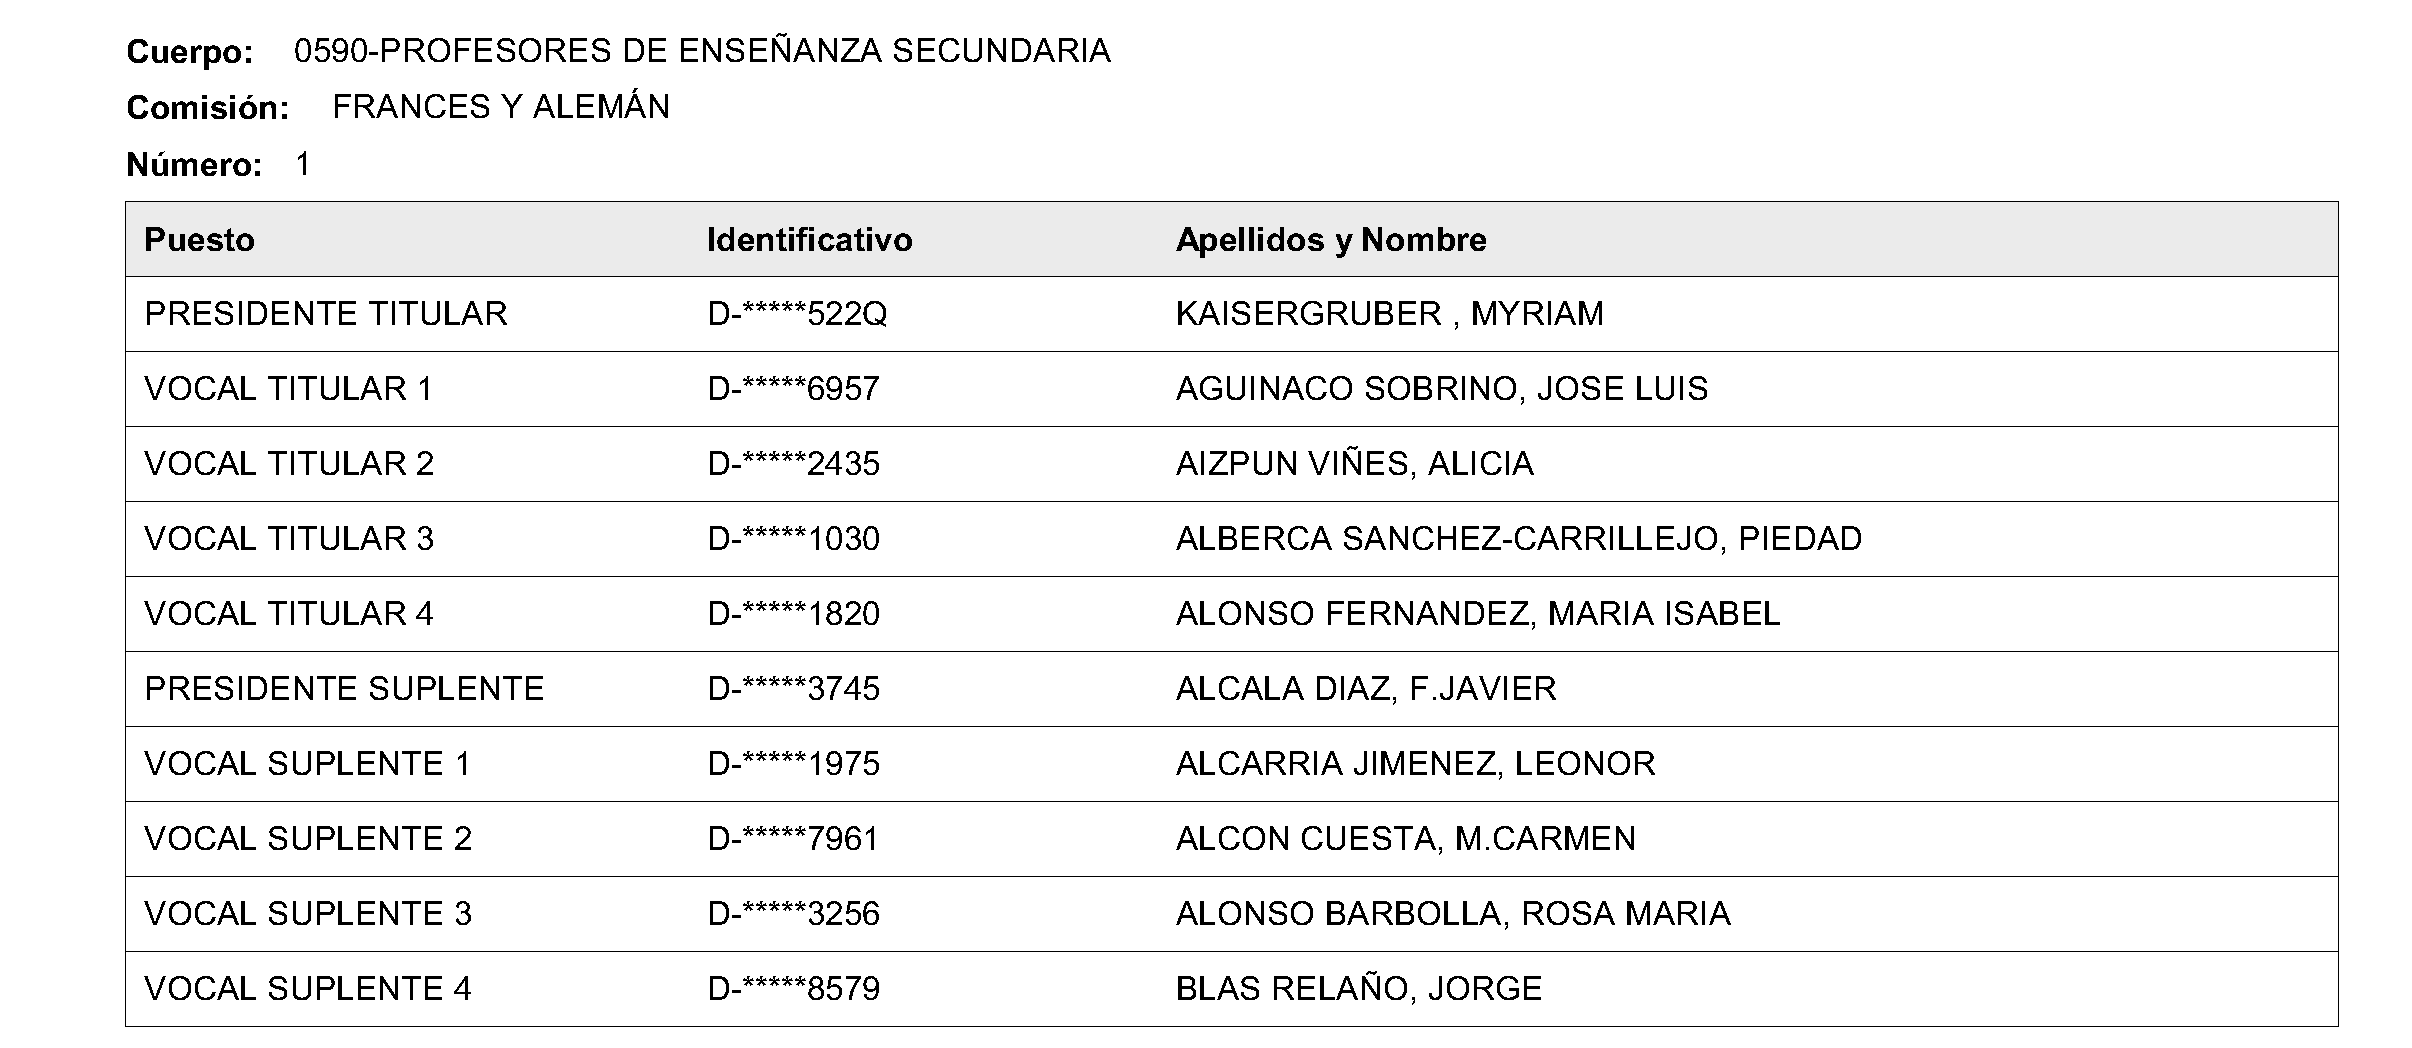Select ALCON CUESTA, M.CARMEN entry

(x=1406, y=839)
